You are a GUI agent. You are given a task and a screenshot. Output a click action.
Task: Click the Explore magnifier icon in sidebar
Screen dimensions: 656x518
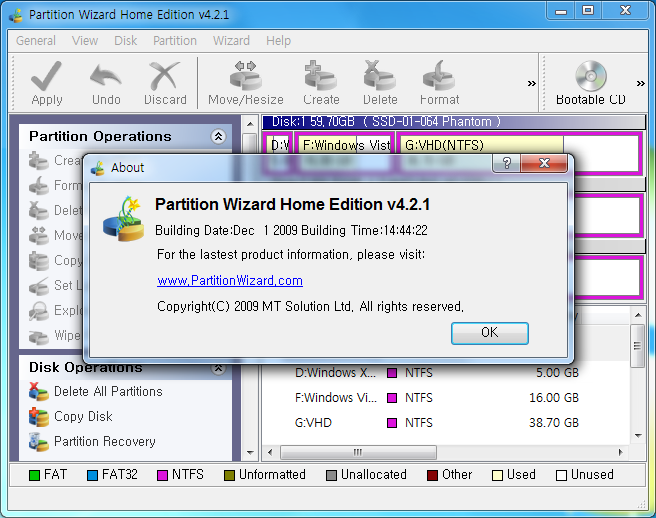[38, 311]
